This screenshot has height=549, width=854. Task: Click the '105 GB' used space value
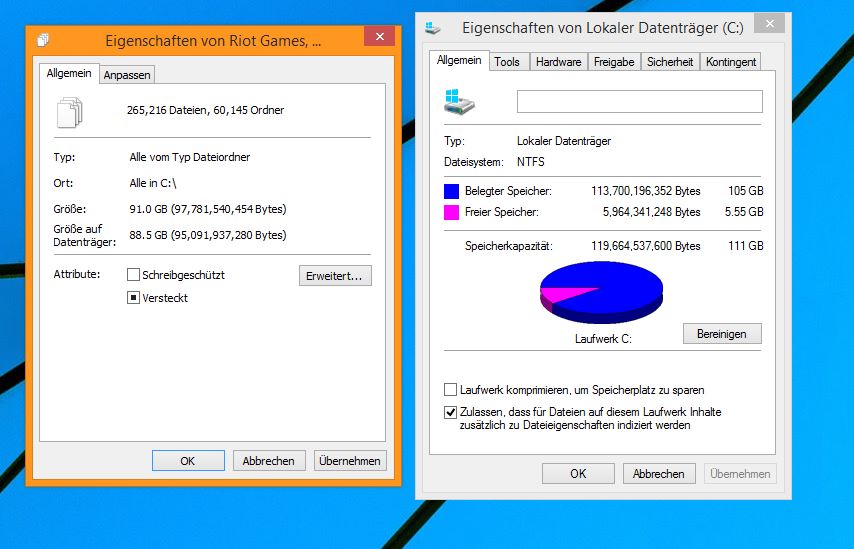click(x=746, y=191)
